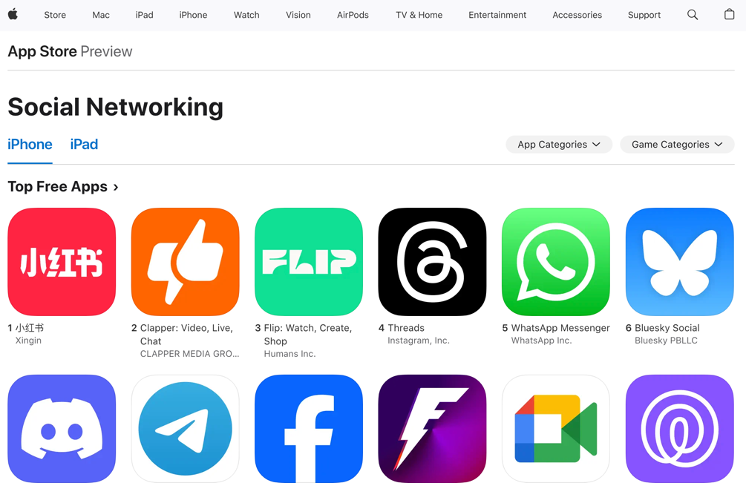Expand the Top Free Apps list
The image size is (746, 484).
63,187
